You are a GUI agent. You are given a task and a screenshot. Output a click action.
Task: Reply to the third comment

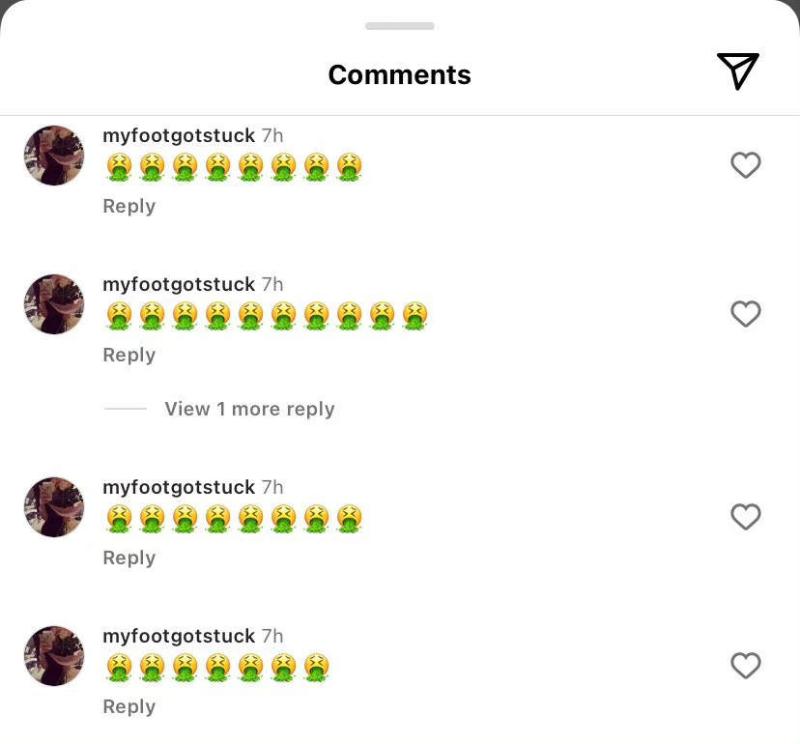tap(129, 558)
